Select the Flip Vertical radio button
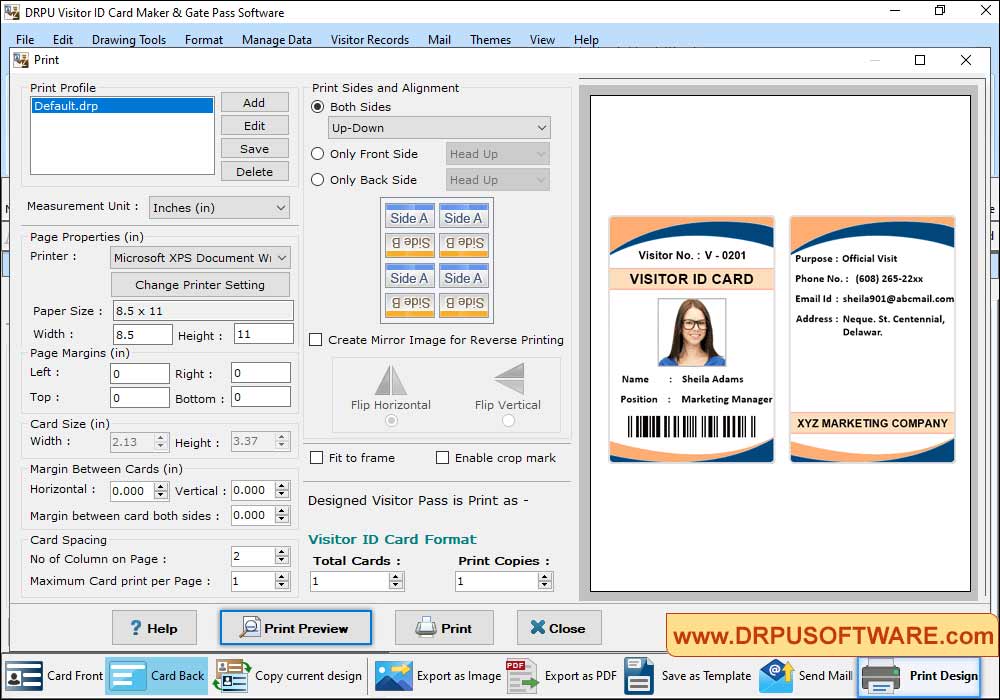Viewport: 1000px width, 700px height. (508, 420)
